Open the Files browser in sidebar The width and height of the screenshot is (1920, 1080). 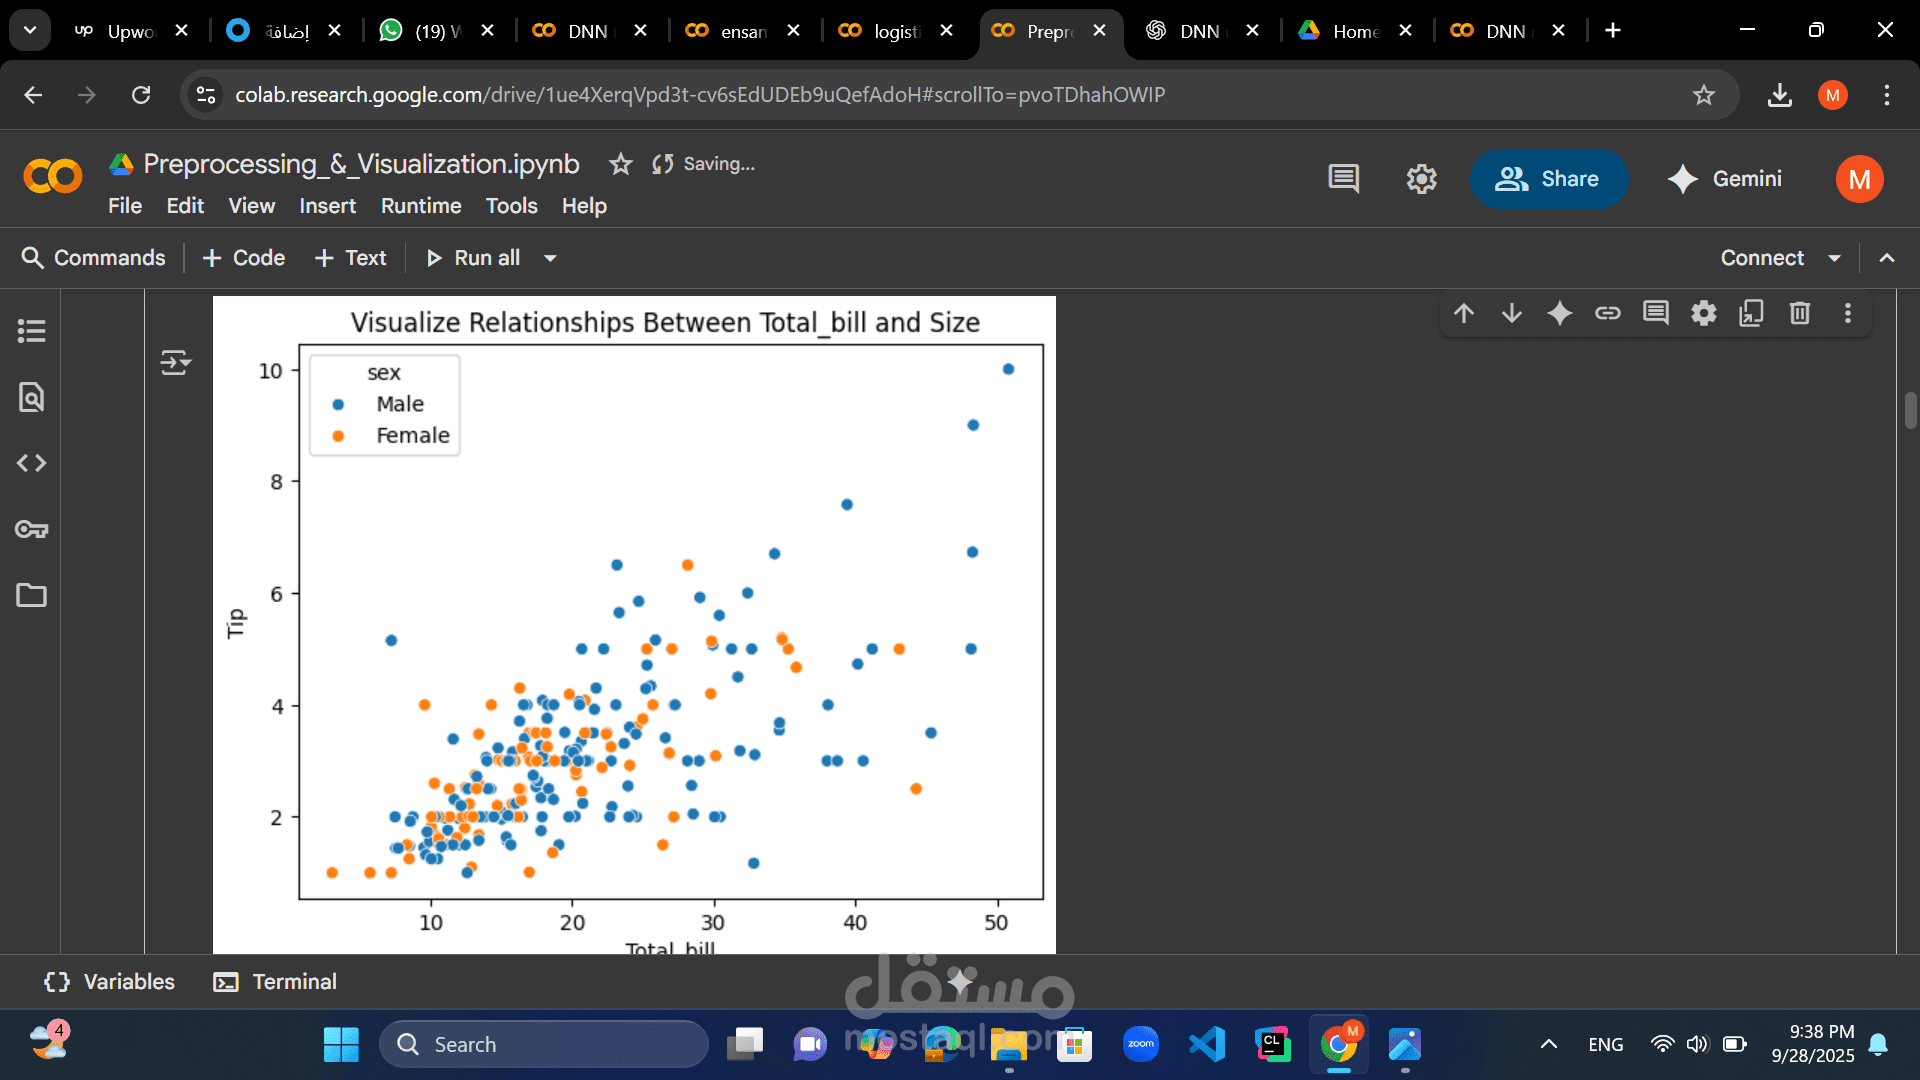click(31, 595)
